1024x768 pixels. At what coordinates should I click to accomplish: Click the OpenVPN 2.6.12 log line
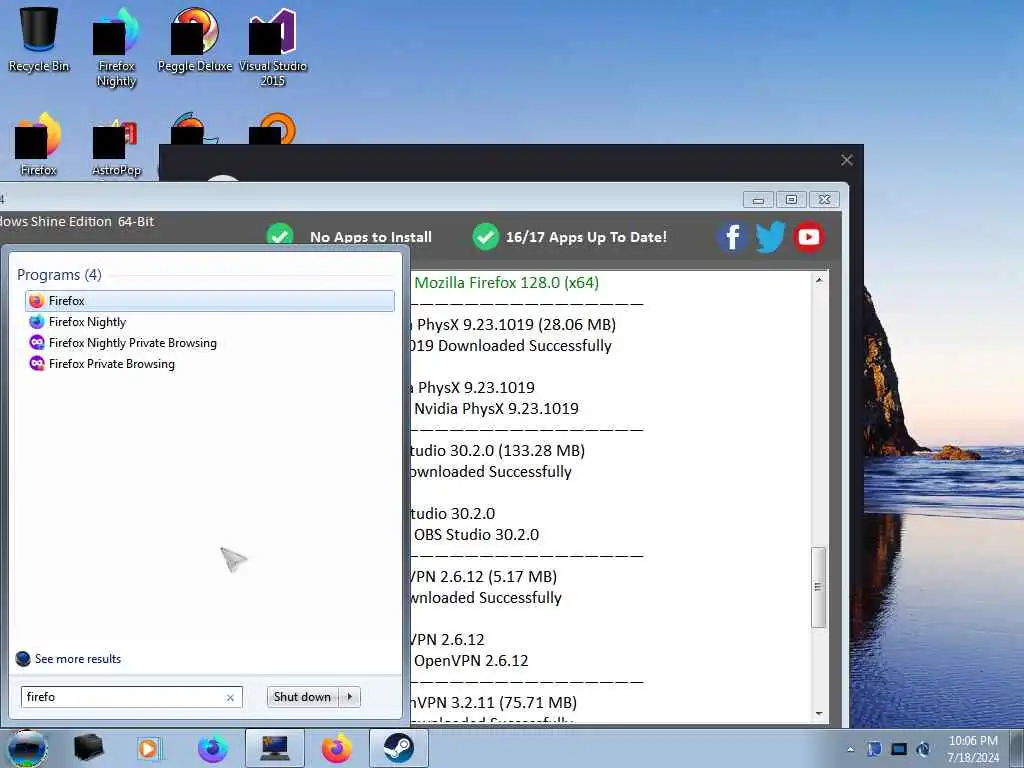coord(472,660)
